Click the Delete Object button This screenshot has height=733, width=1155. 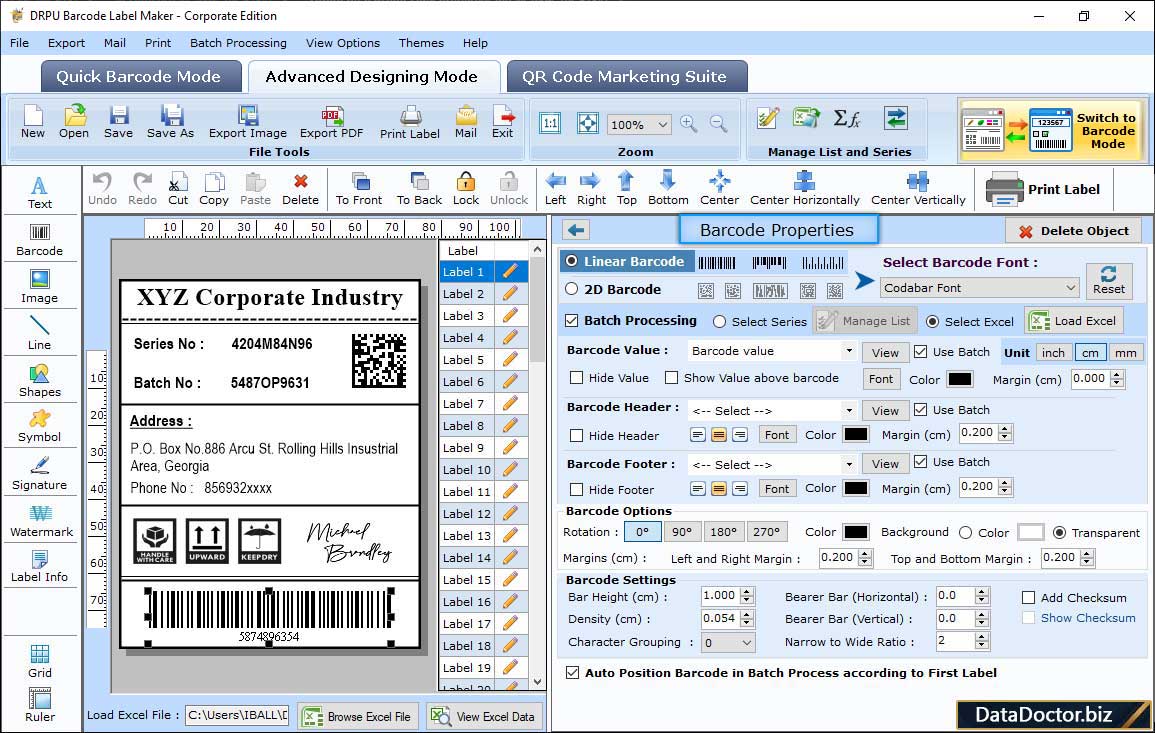1073,231
